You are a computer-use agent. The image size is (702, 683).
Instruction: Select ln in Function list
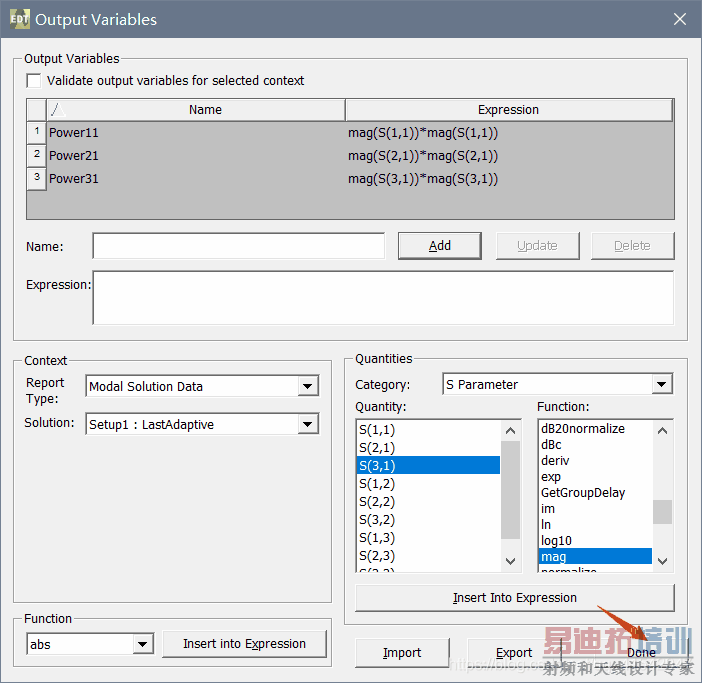click(x=595, y=525)
